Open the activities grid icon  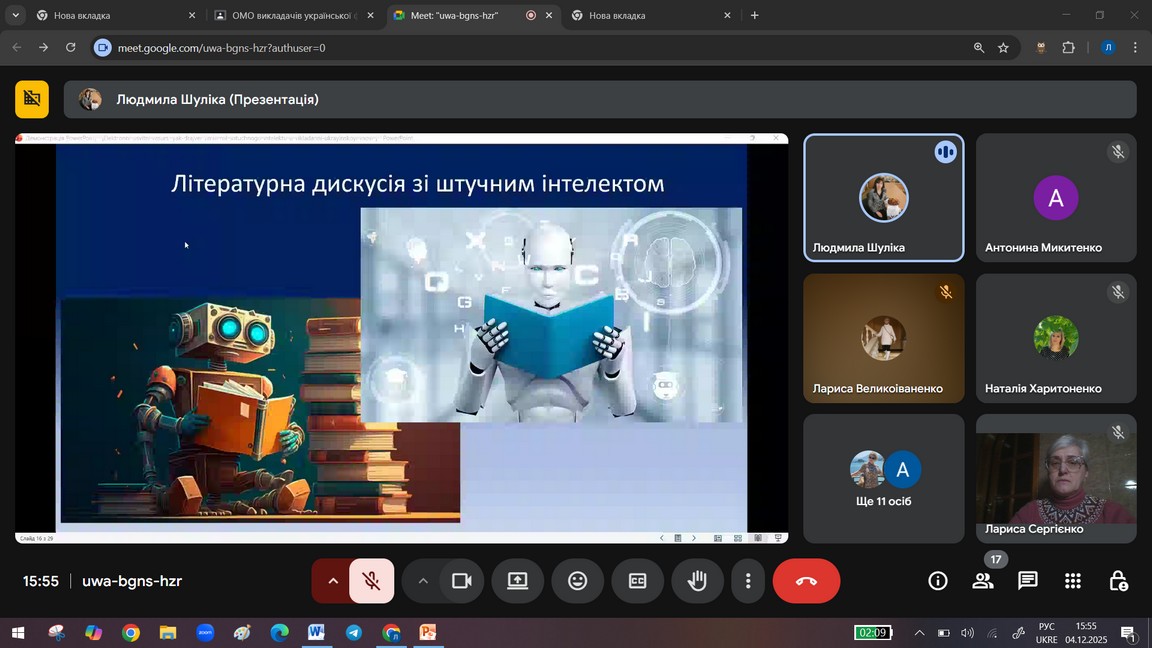click(1073, 581)
